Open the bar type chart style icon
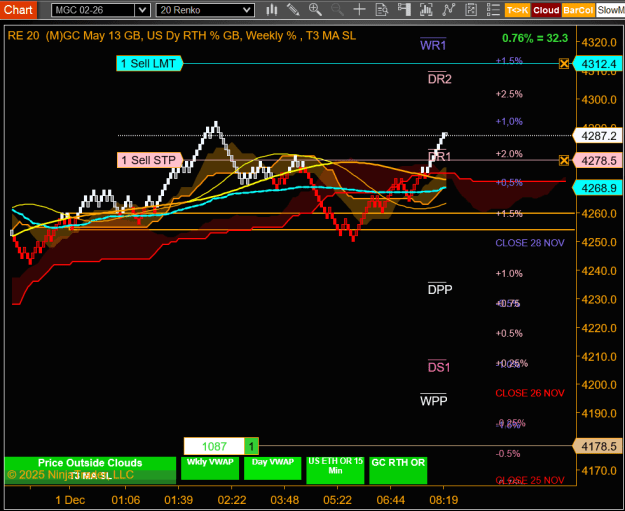 (272, 10)
